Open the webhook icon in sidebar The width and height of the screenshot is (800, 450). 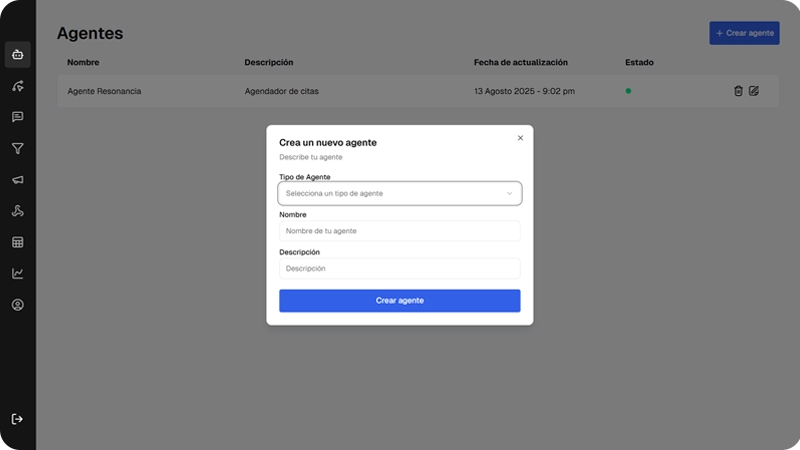point(17,211)
